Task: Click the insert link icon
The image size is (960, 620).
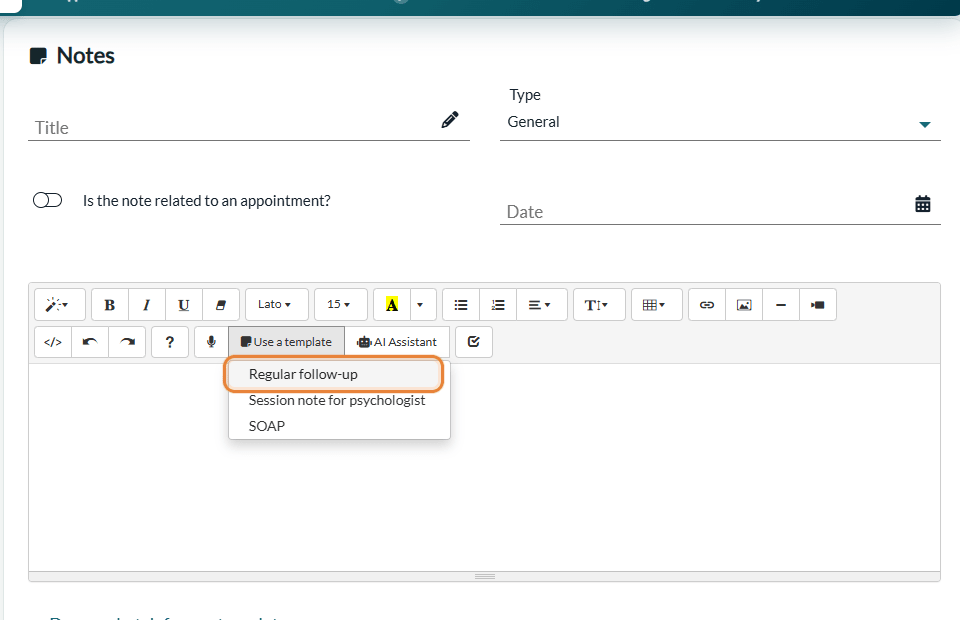Action: click(x=707, y=305)
